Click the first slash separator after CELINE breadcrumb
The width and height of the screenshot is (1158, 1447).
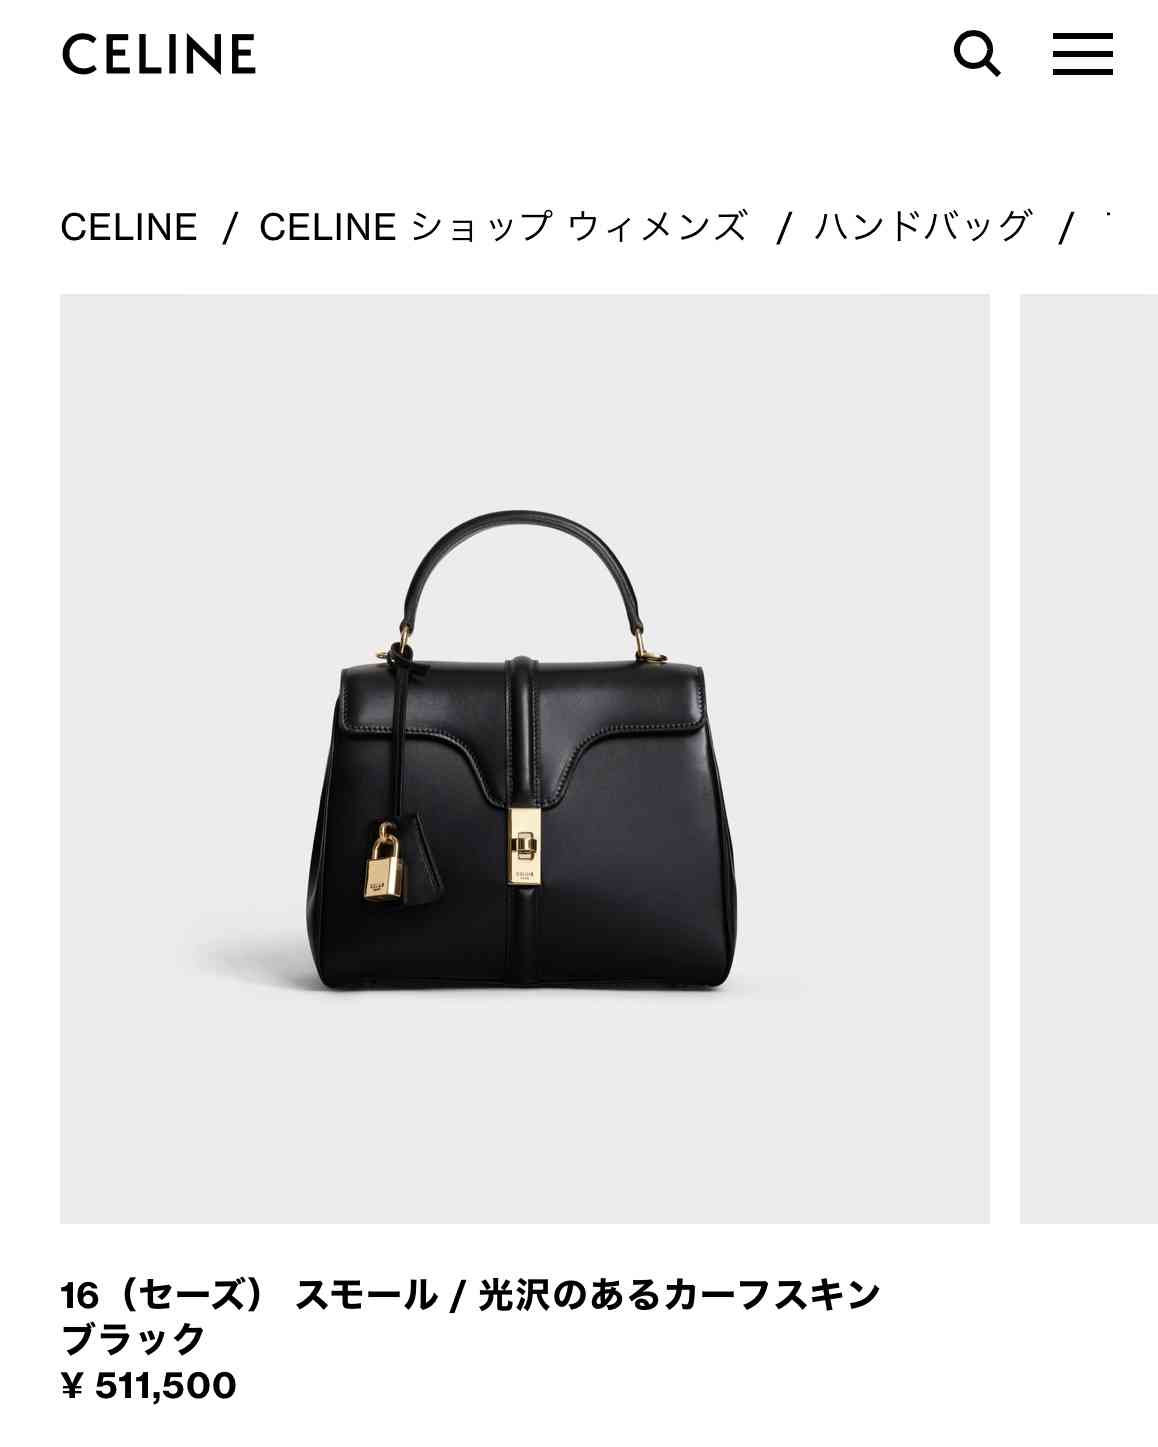(230, 227)
